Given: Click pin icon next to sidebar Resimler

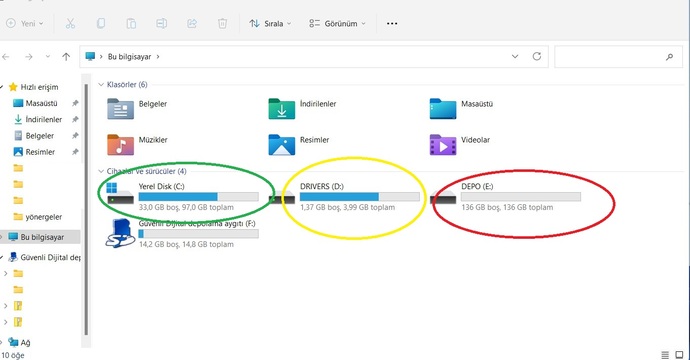Looking at the screenshot, I should 75,152.
